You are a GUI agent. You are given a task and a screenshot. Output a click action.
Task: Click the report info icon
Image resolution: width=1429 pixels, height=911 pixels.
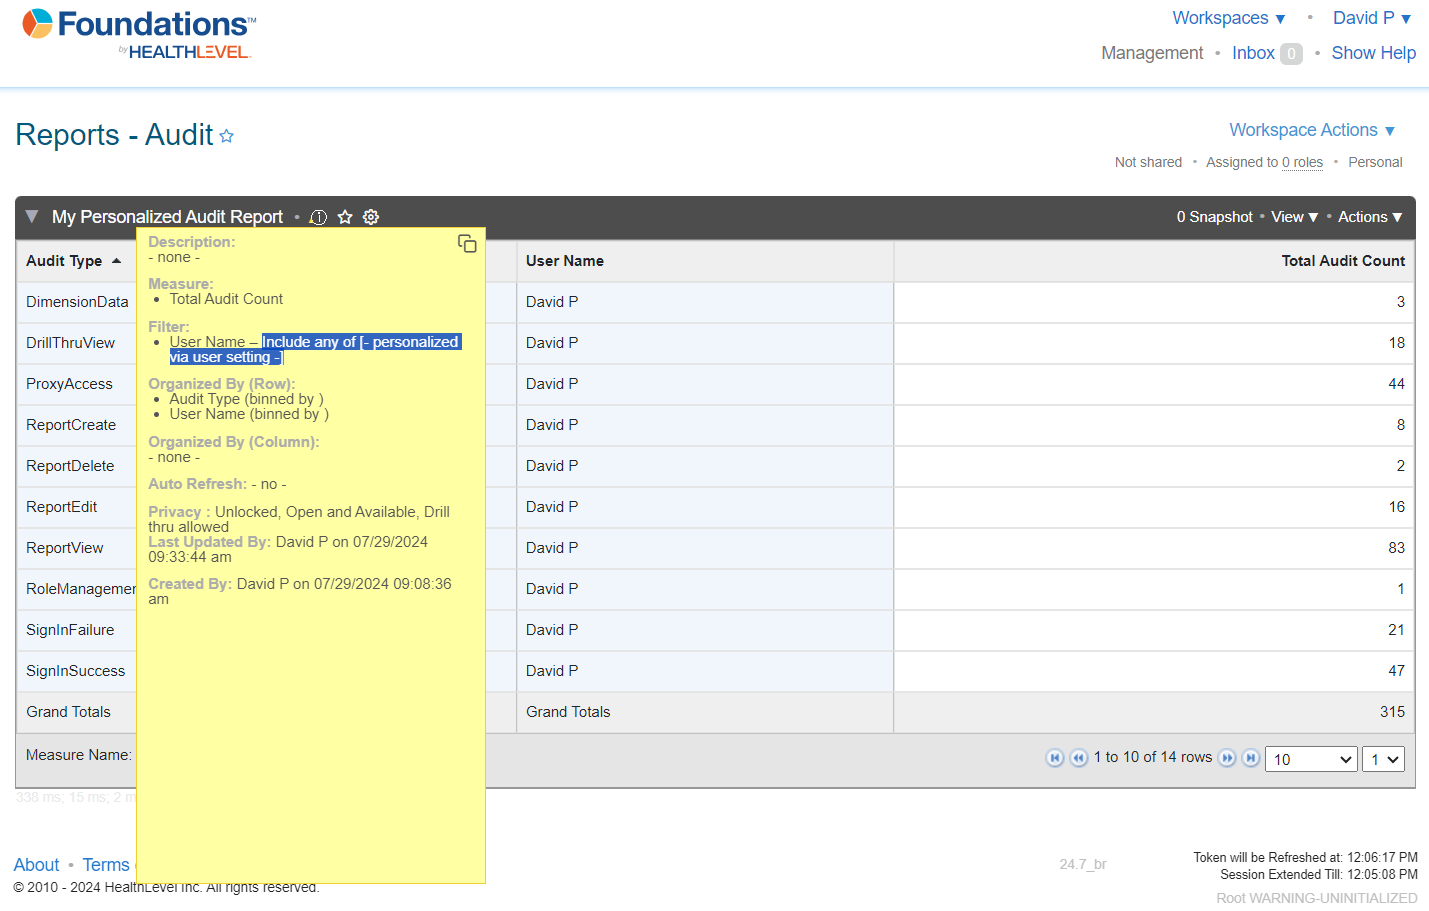coord(318,217)
